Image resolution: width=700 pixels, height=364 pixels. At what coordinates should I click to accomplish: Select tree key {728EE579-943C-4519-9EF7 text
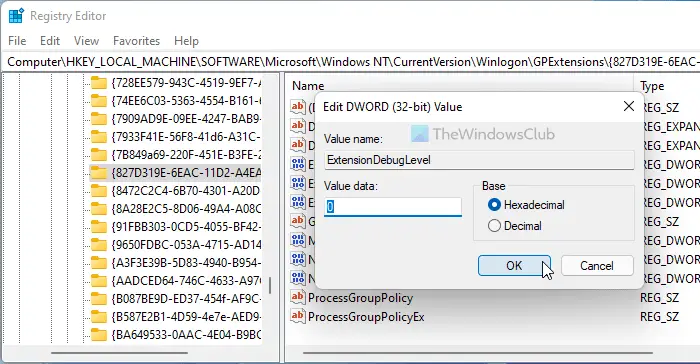click(187, 83)
